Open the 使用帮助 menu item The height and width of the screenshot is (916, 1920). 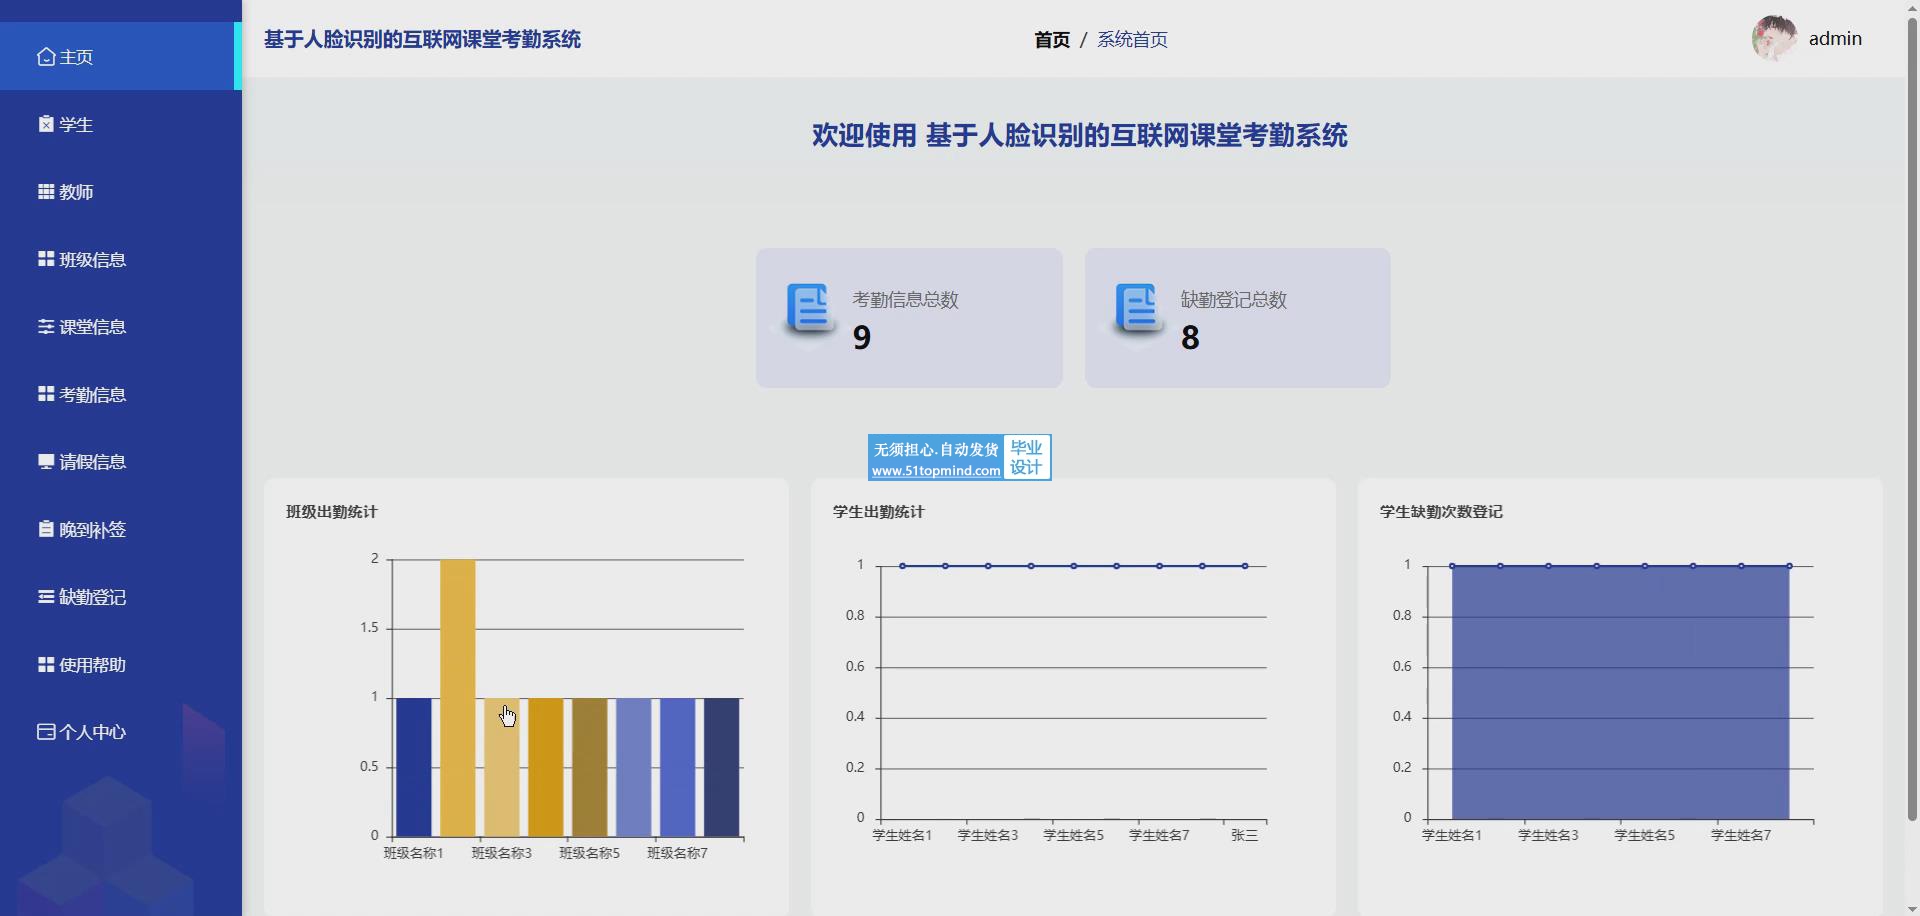(92, 665)
